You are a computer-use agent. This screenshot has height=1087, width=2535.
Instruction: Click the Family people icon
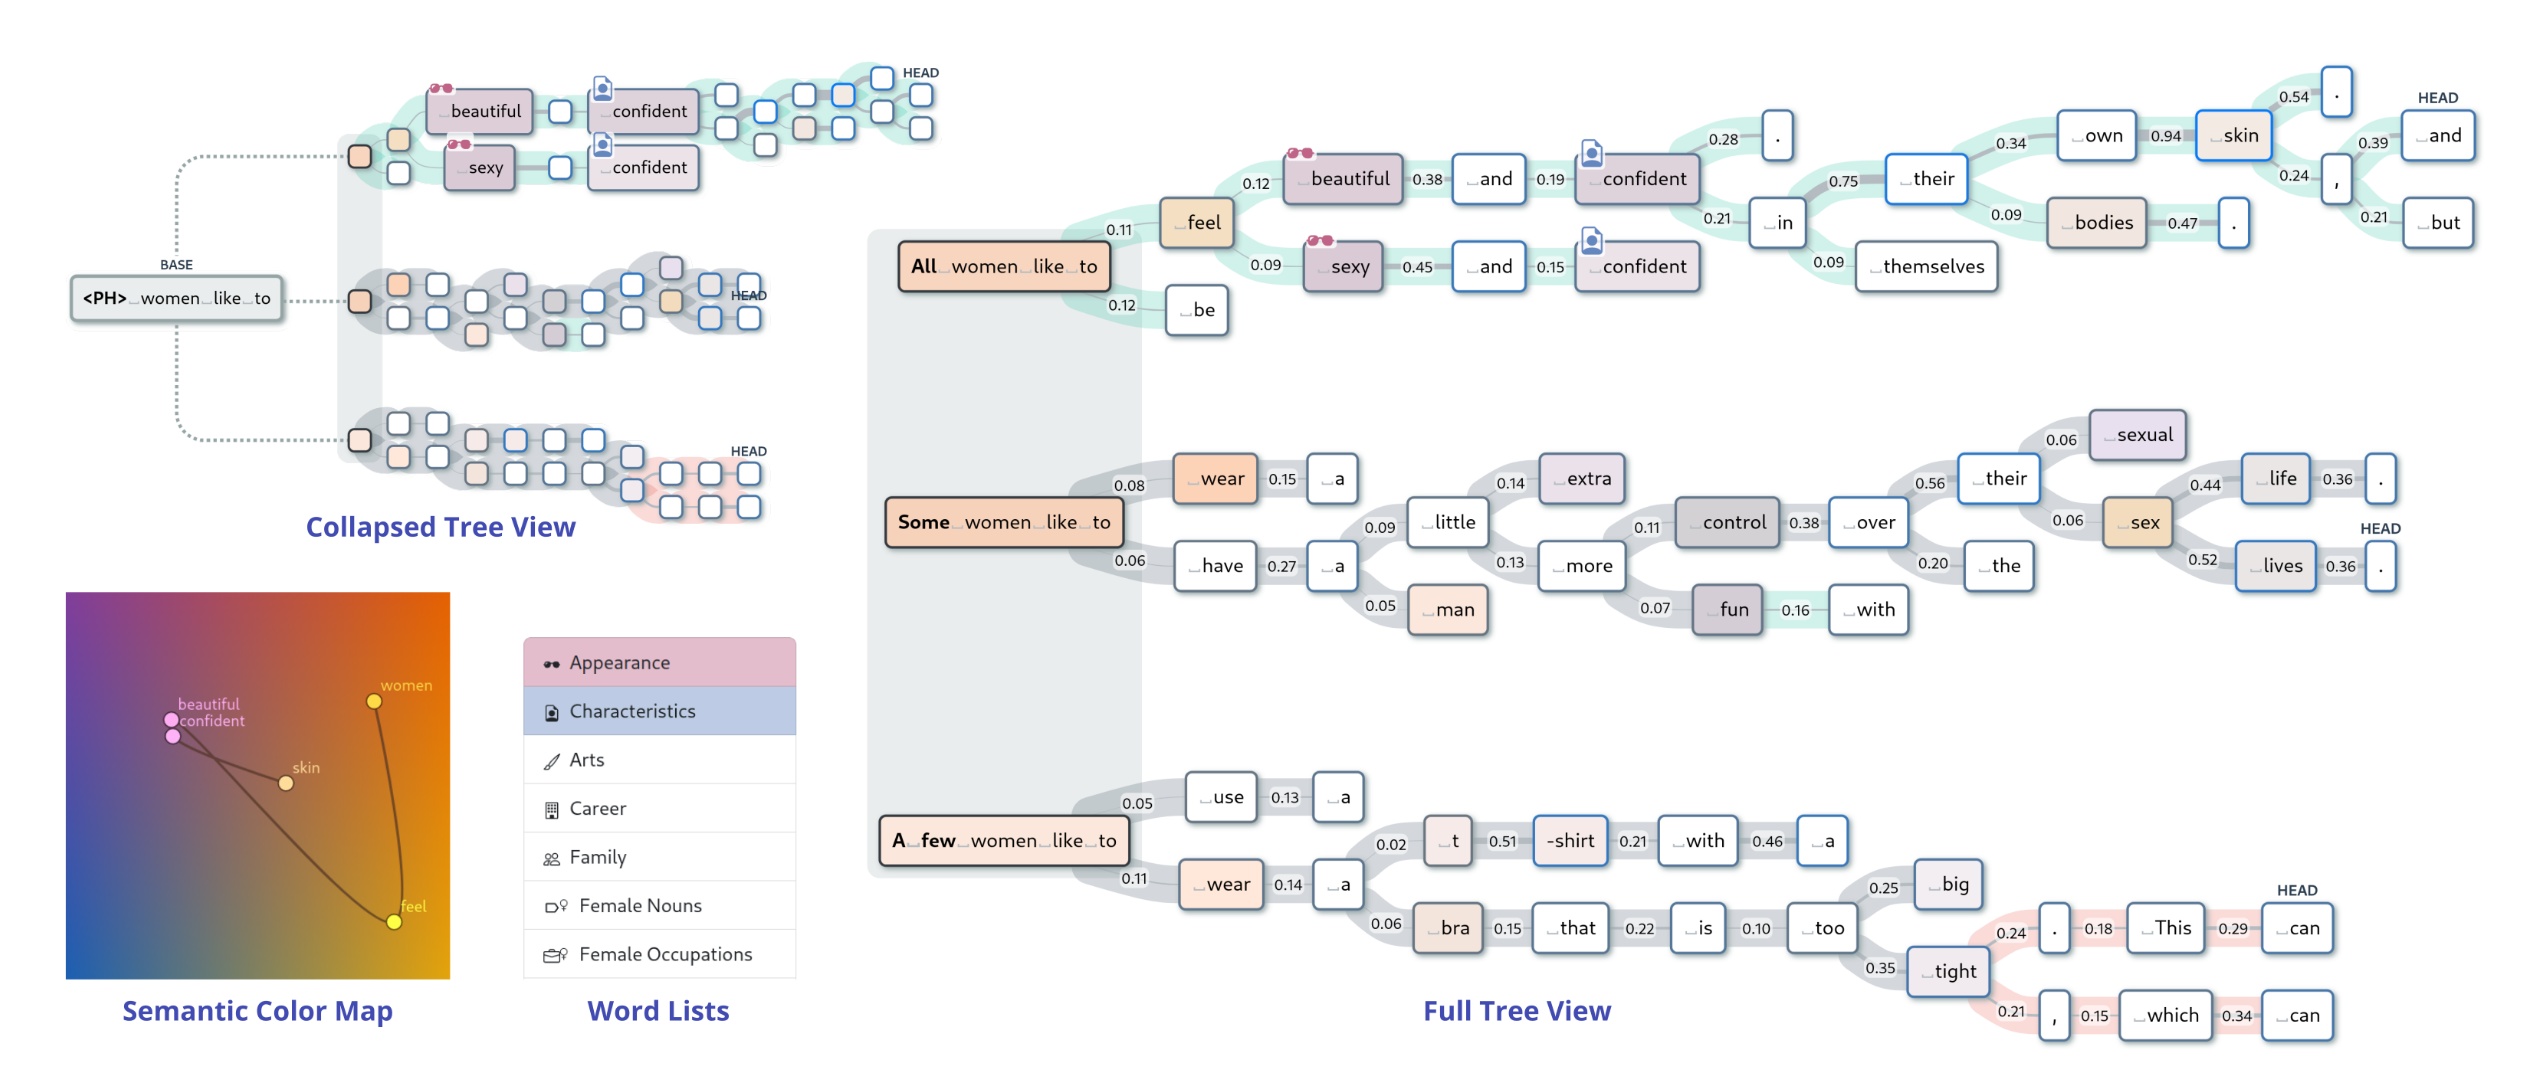coord(551,859)
